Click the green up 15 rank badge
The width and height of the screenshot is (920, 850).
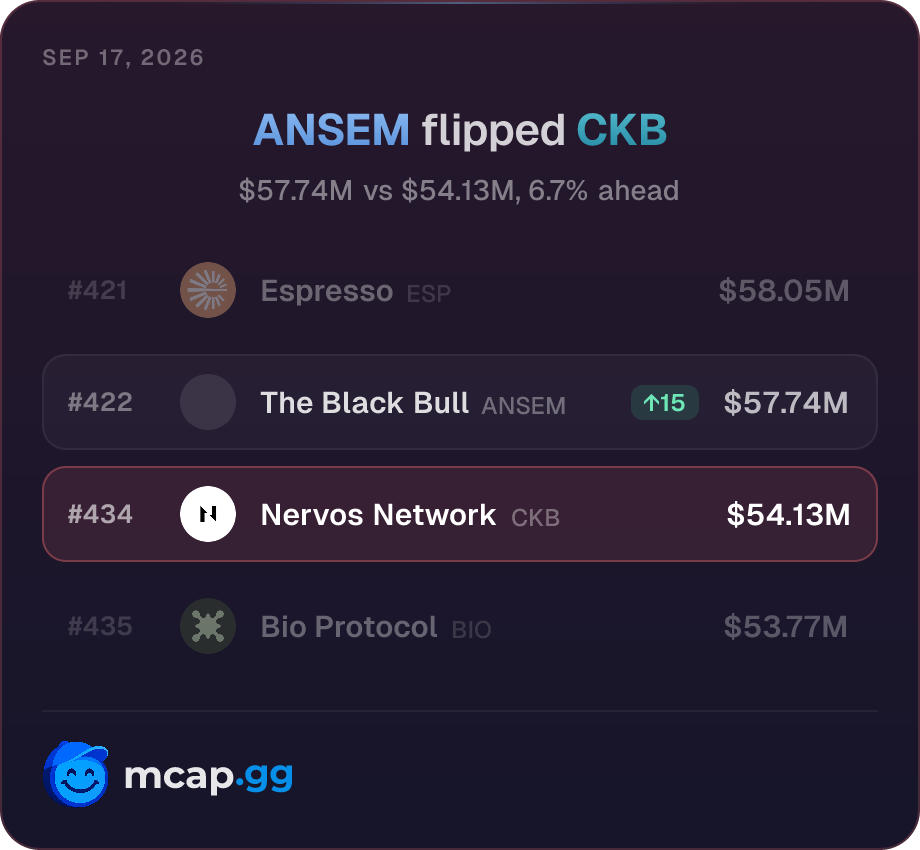click(664, 402)
